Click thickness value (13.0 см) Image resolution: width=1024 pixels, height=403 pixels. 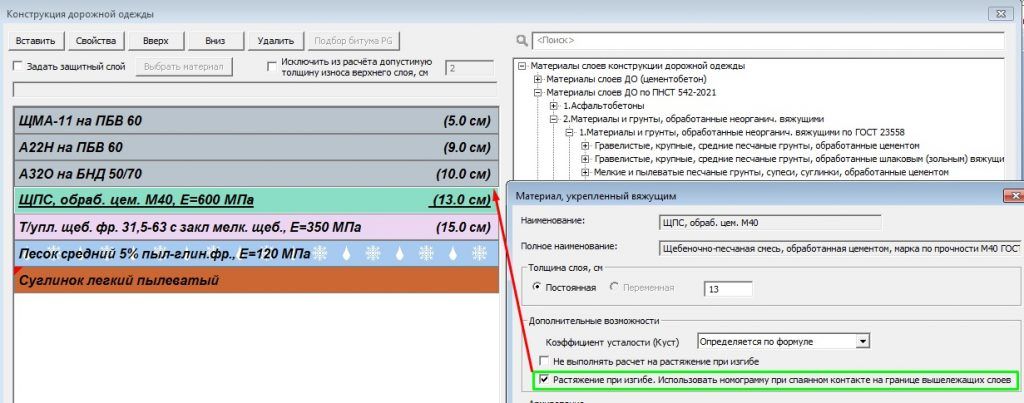coord(460,200)
